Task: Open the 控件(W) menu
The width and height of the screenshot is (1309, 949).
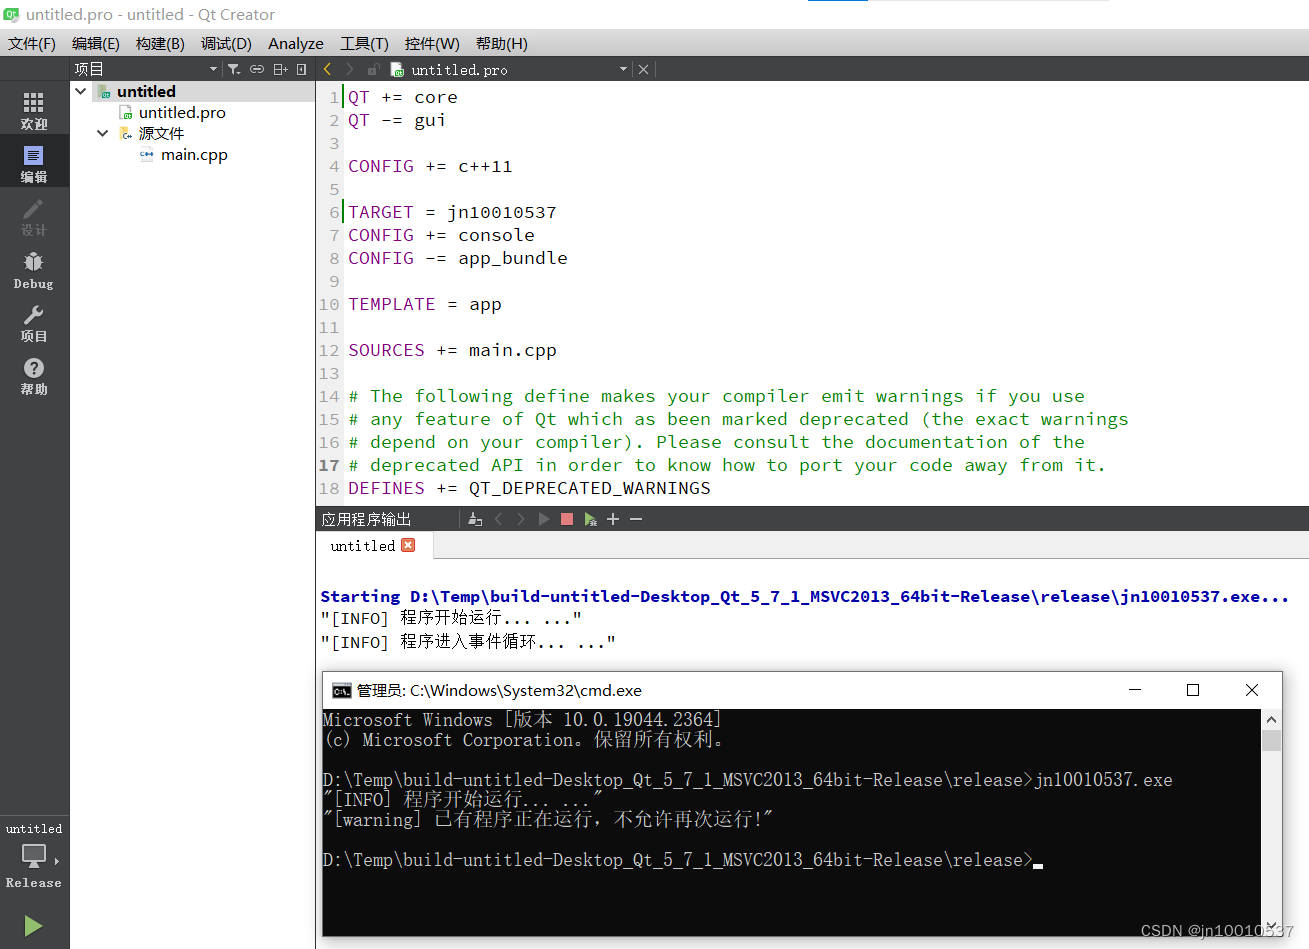Action: (x=432, y=43)
